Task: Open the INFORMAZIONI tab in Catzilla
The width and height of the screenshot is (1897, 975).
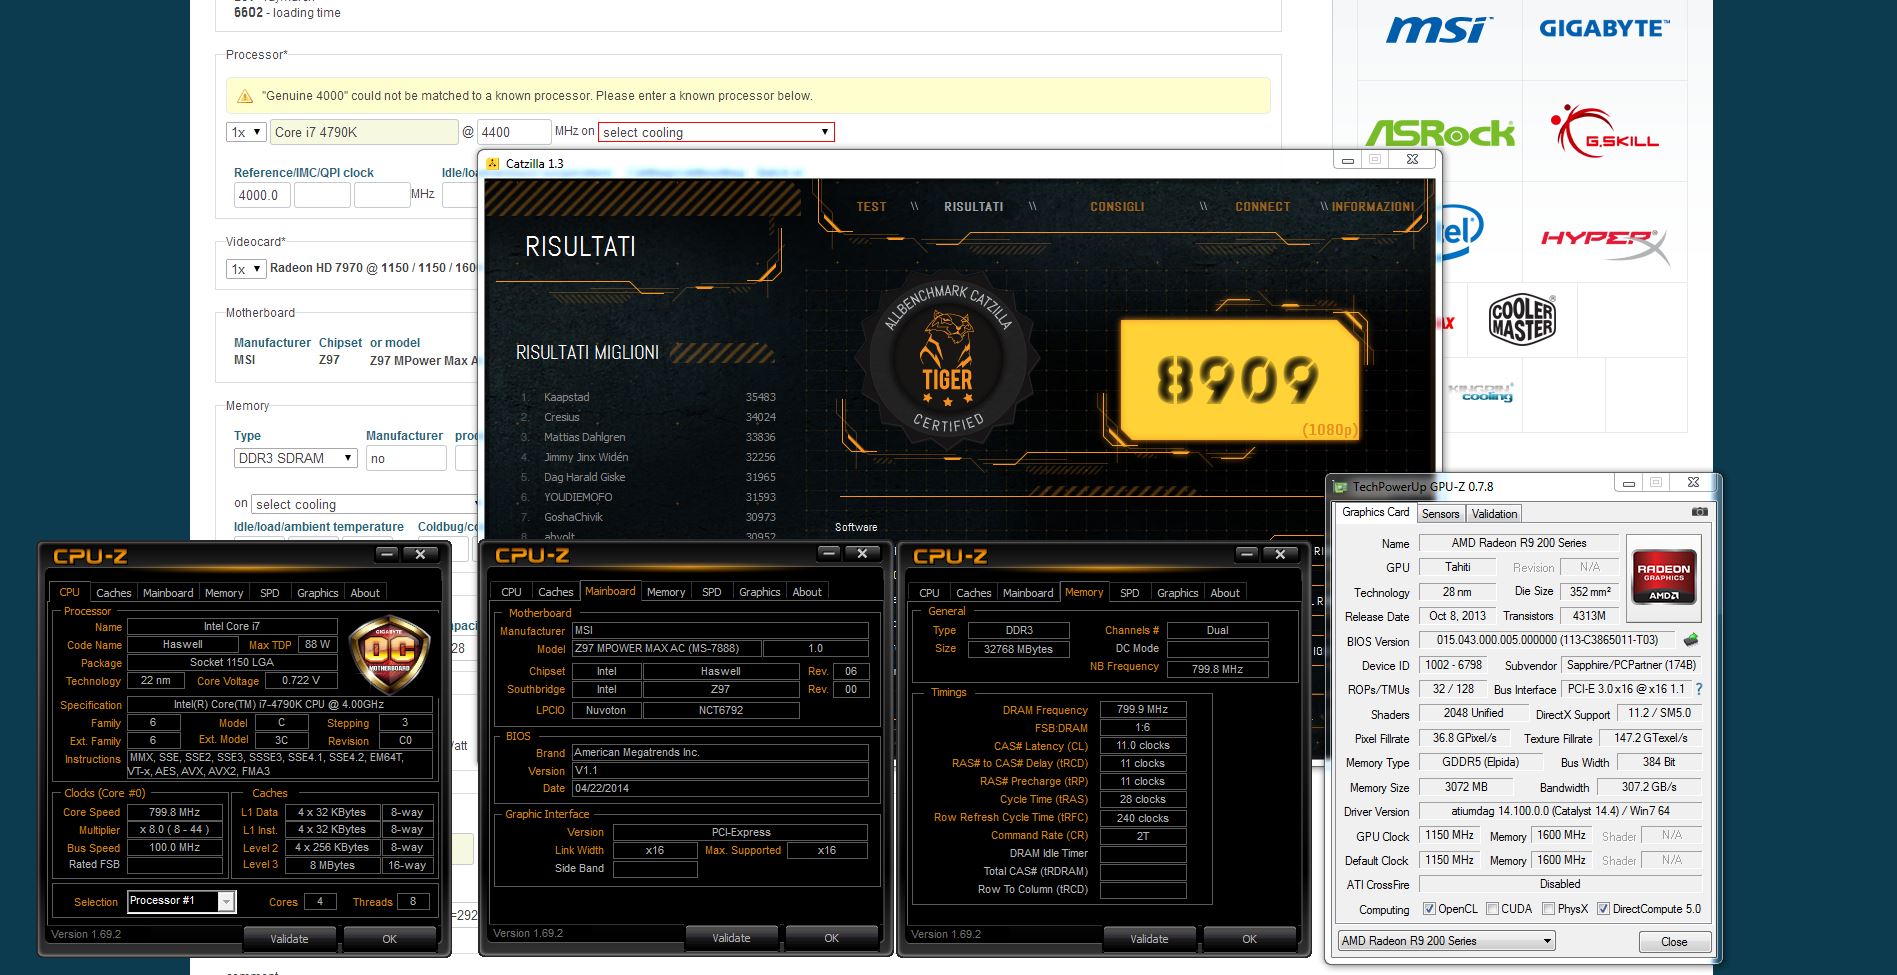Action: click(1373, 207)
